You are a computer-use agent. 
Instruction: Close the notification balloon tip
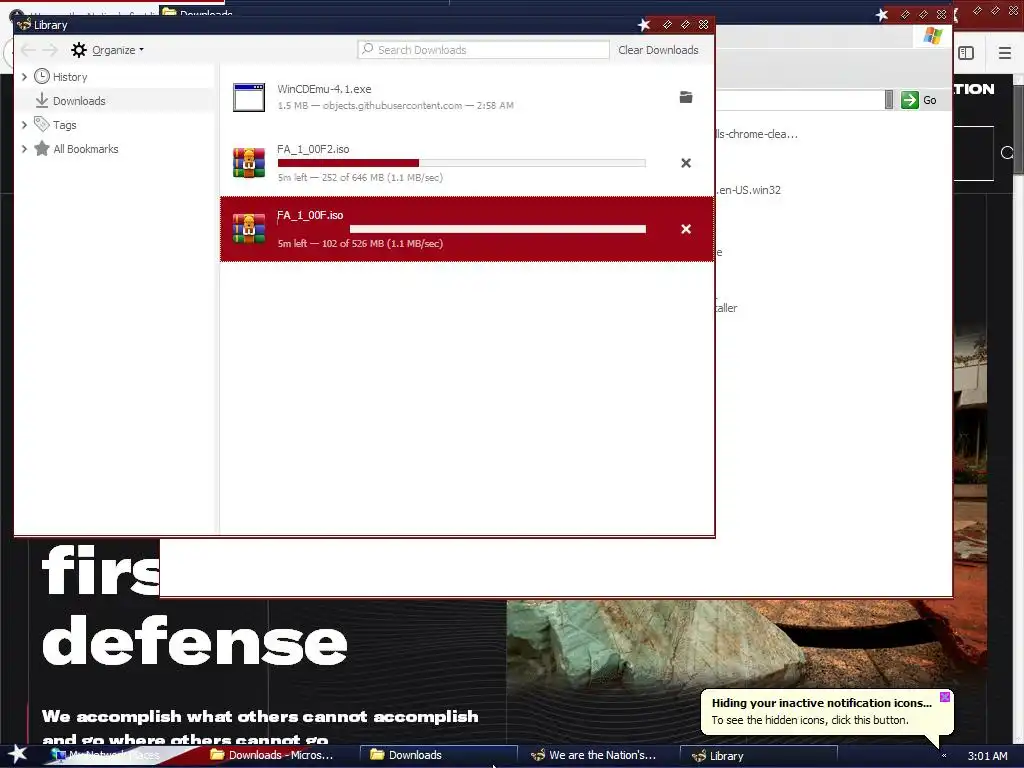(944, 697)
